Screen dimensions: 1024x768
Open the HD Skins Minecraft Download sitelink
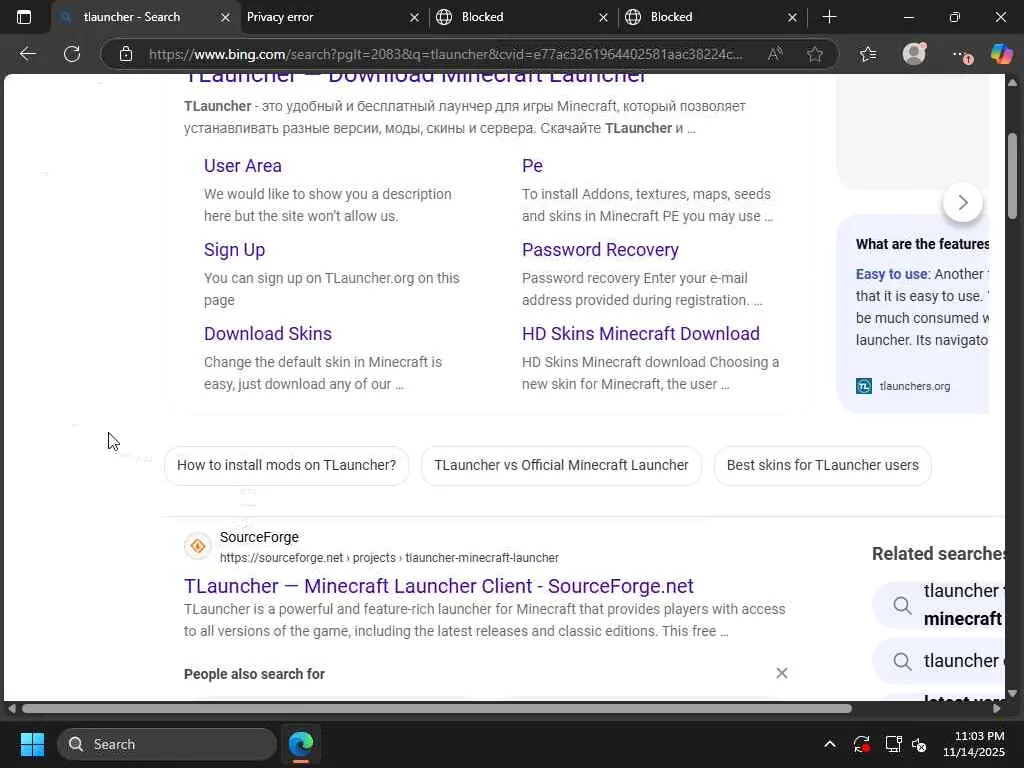point(641,334)
